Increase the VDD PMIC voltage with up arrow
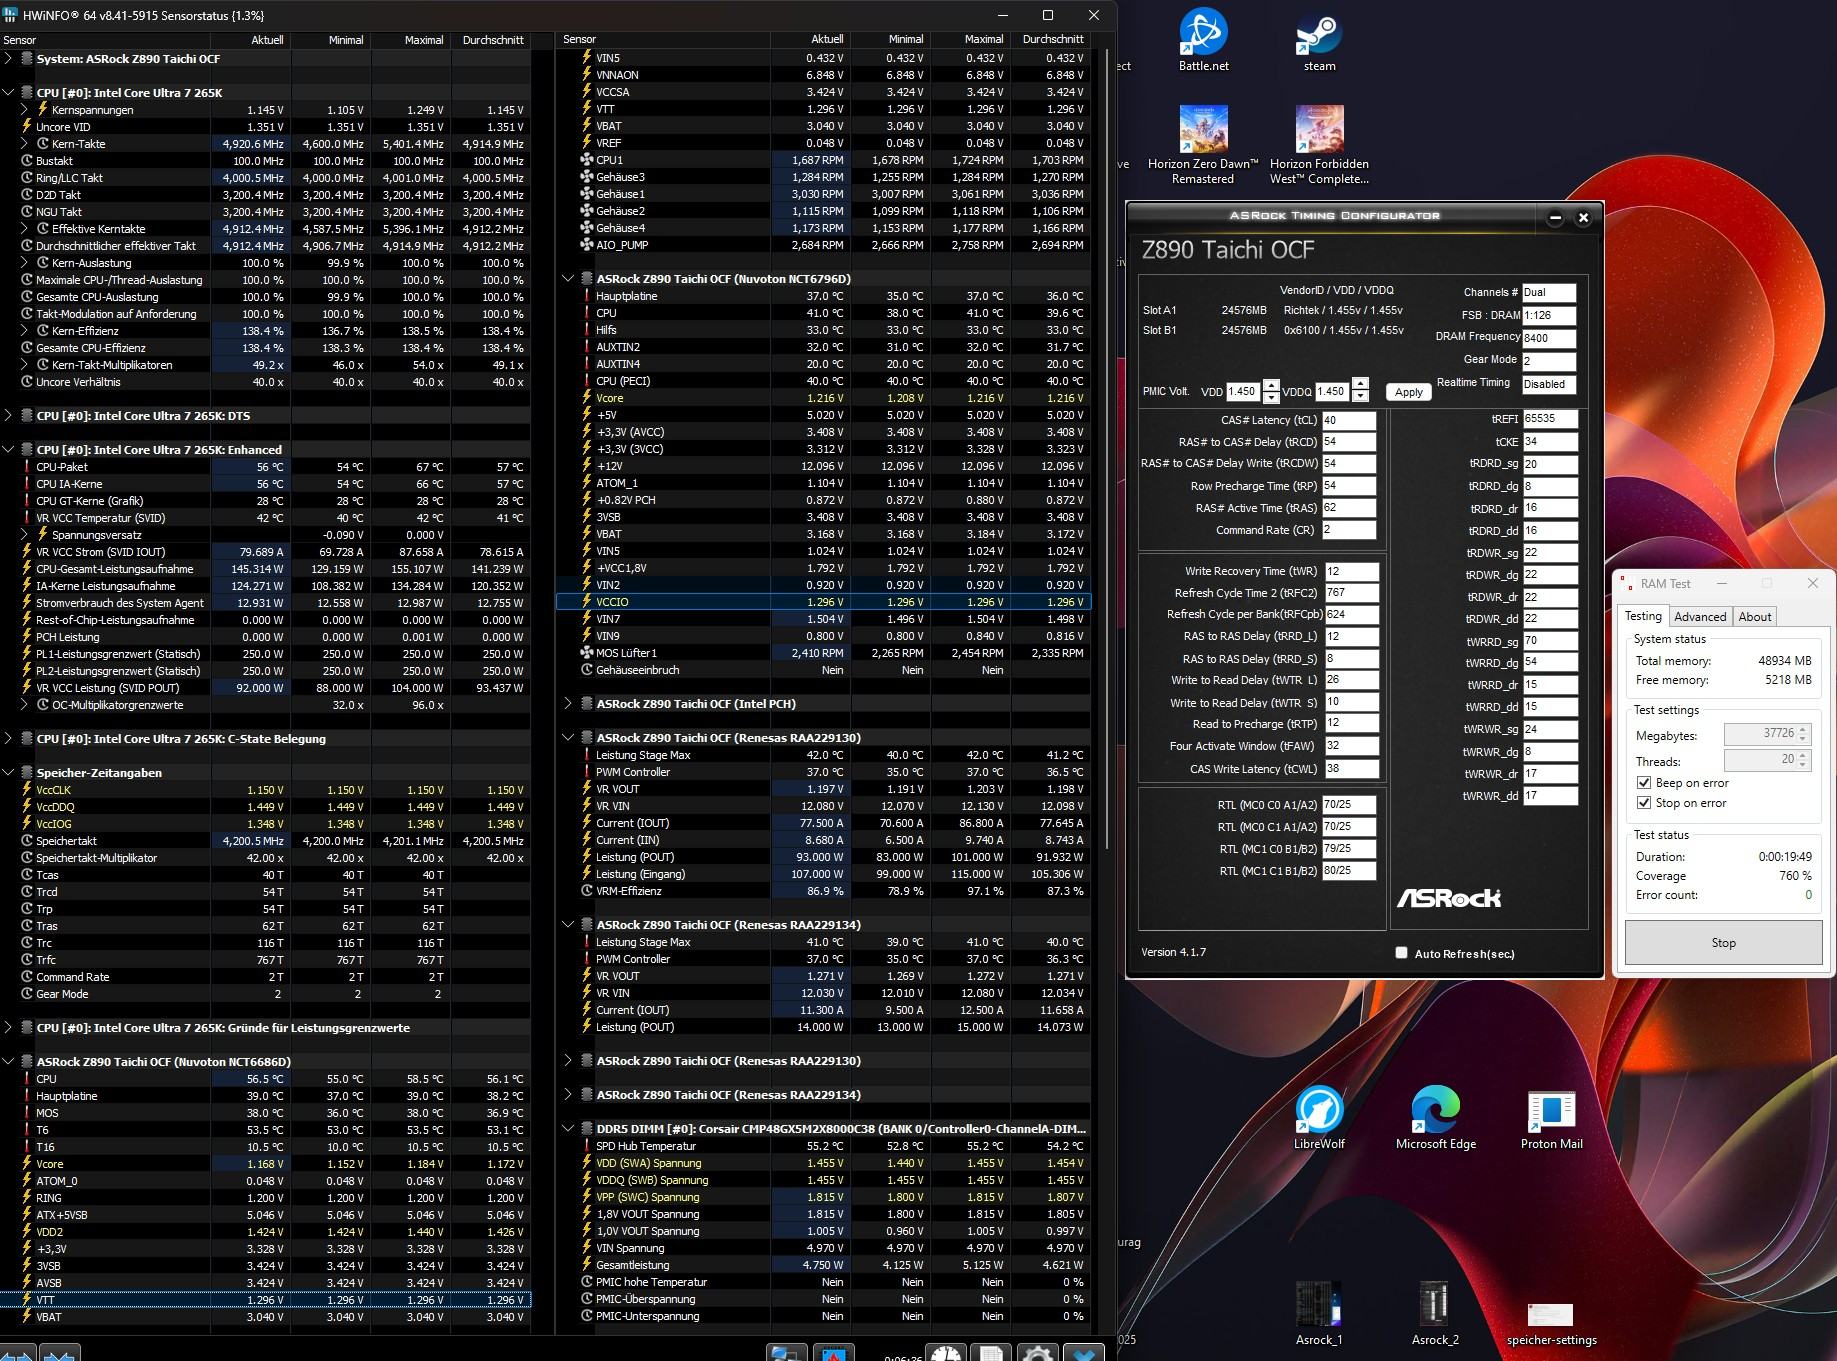The width and height of the screenshot is (1837, 1361). point(1270,386)
